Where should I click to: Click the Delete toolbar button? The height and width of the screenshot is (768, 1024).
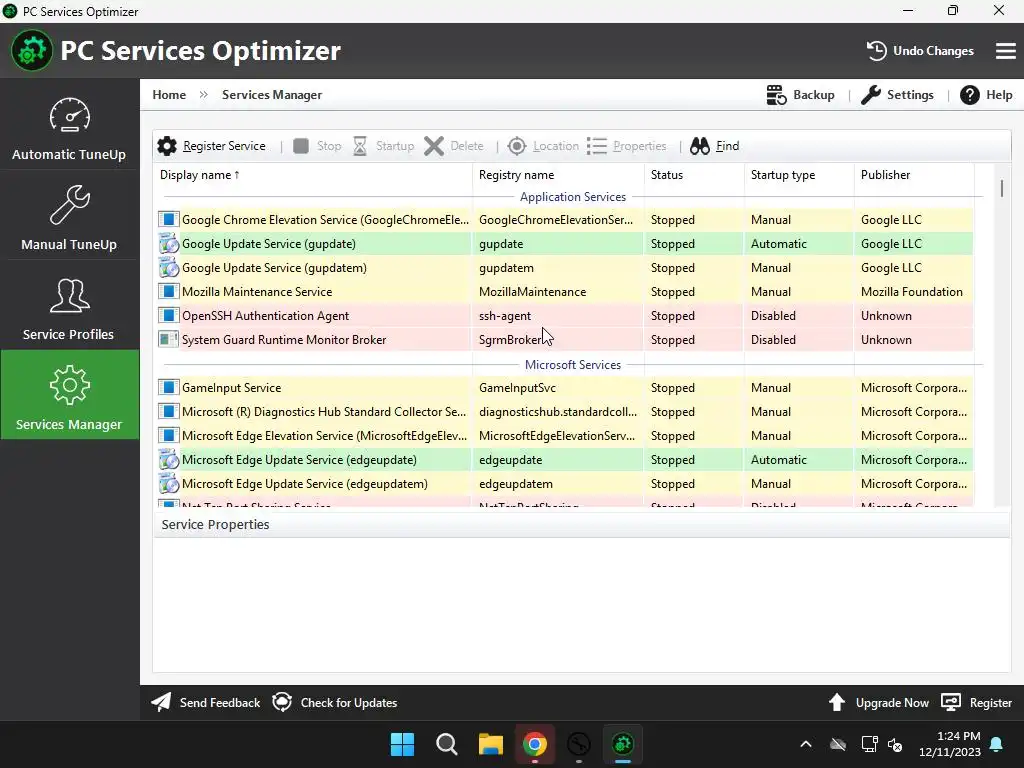[x=453, y=146]
